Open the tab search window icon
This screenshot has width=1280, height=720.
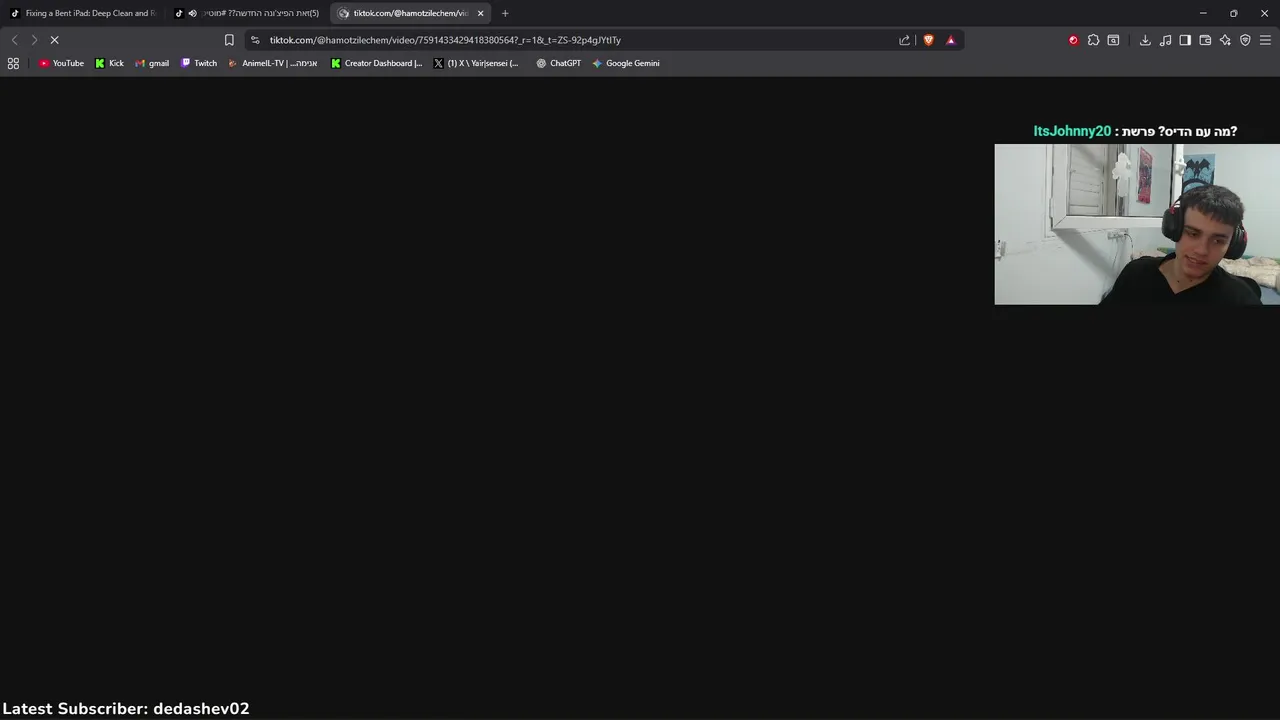1113,40
